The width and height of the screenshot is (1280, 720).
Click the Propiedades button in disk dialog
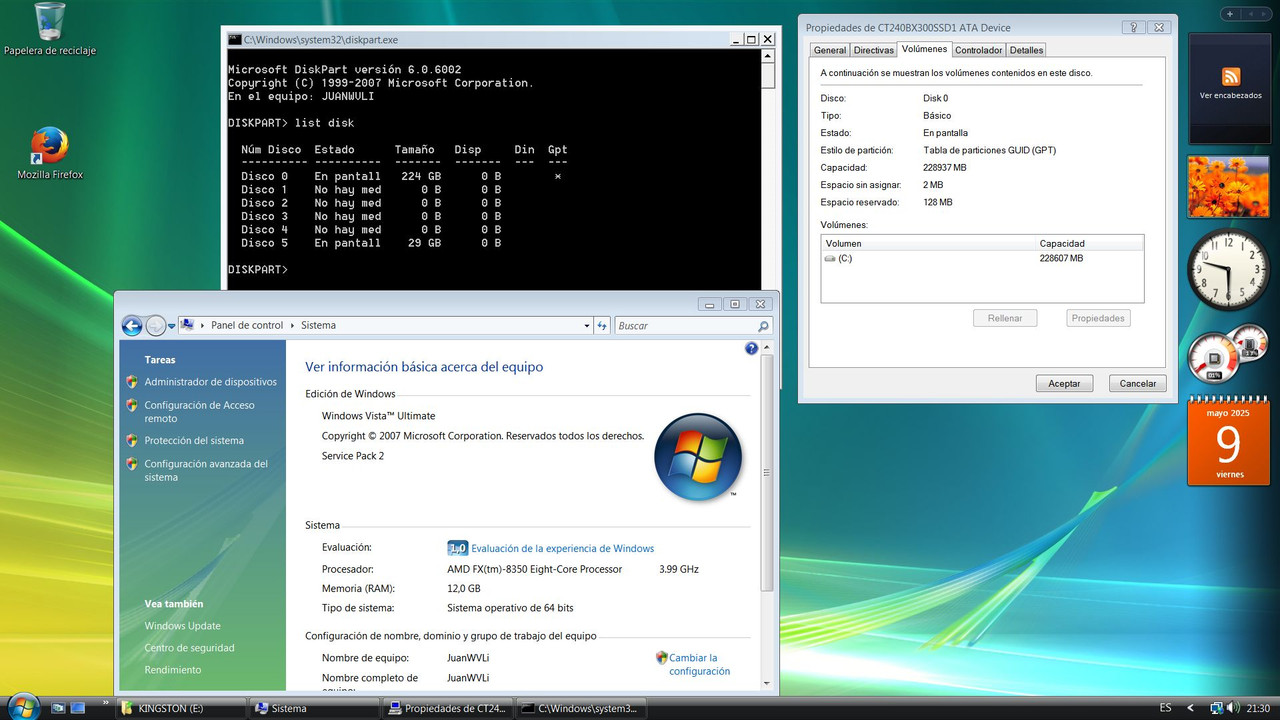1098,318
